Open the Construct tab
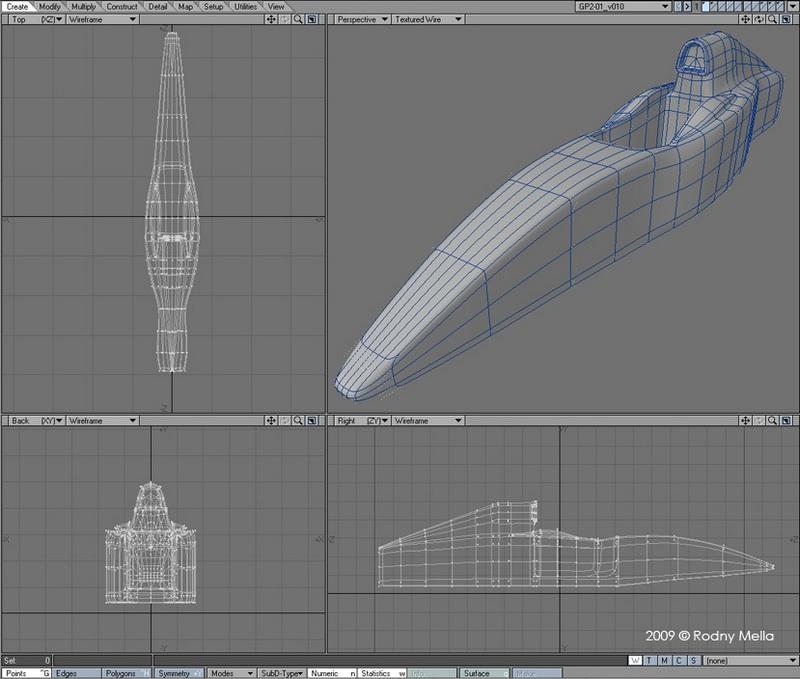Image resolution: width=800 pixels, height=679 pixels. (x=122, y=6)
